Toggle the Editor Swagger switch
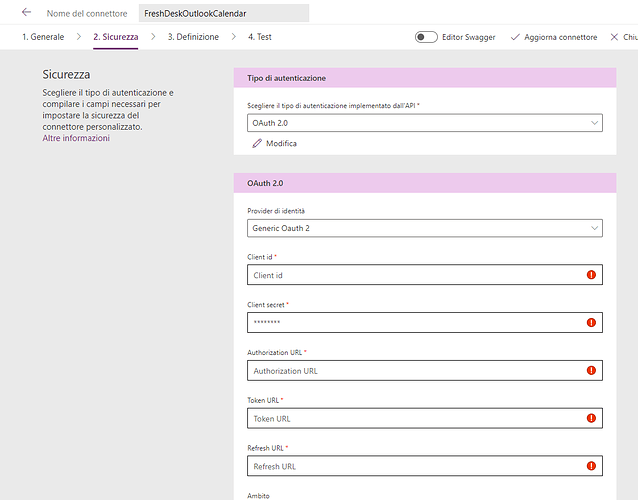The image size is (638, 500). coord(426,37)
